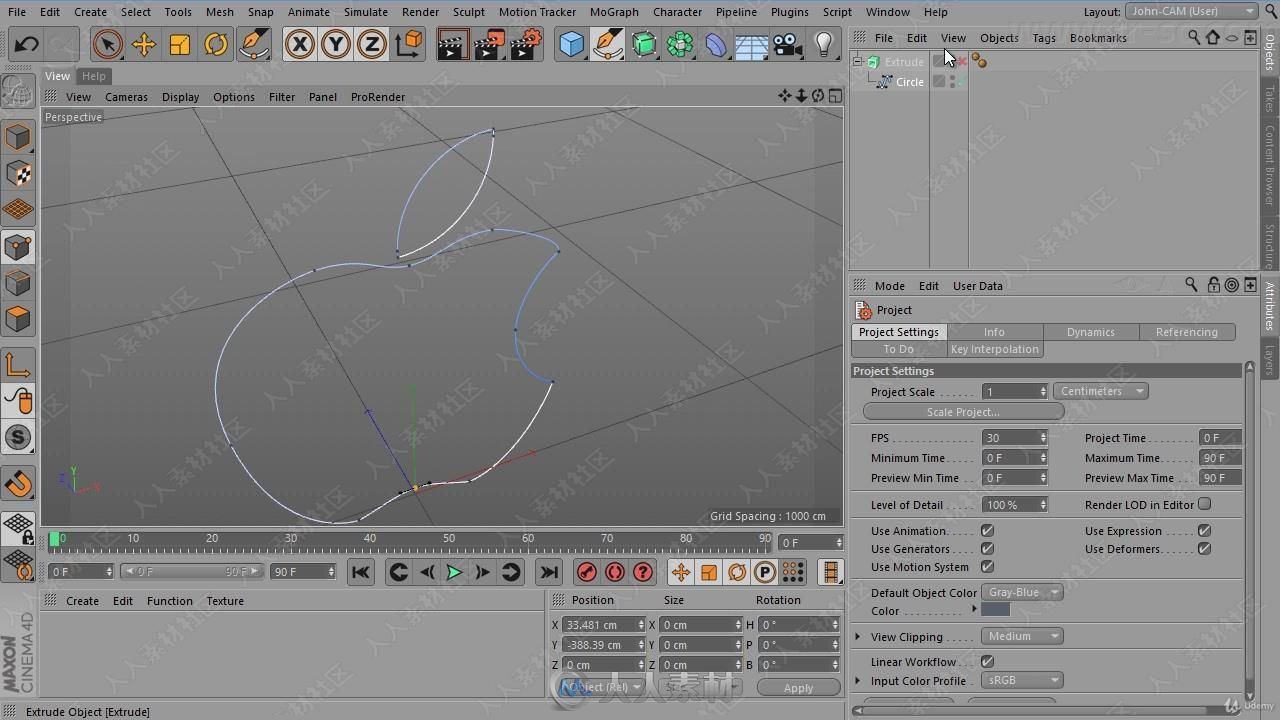Image resolution: width=1280 pixels, height=720 pixels.
Task: Toggle Autokeying button
Action: [x=615, y=572]
